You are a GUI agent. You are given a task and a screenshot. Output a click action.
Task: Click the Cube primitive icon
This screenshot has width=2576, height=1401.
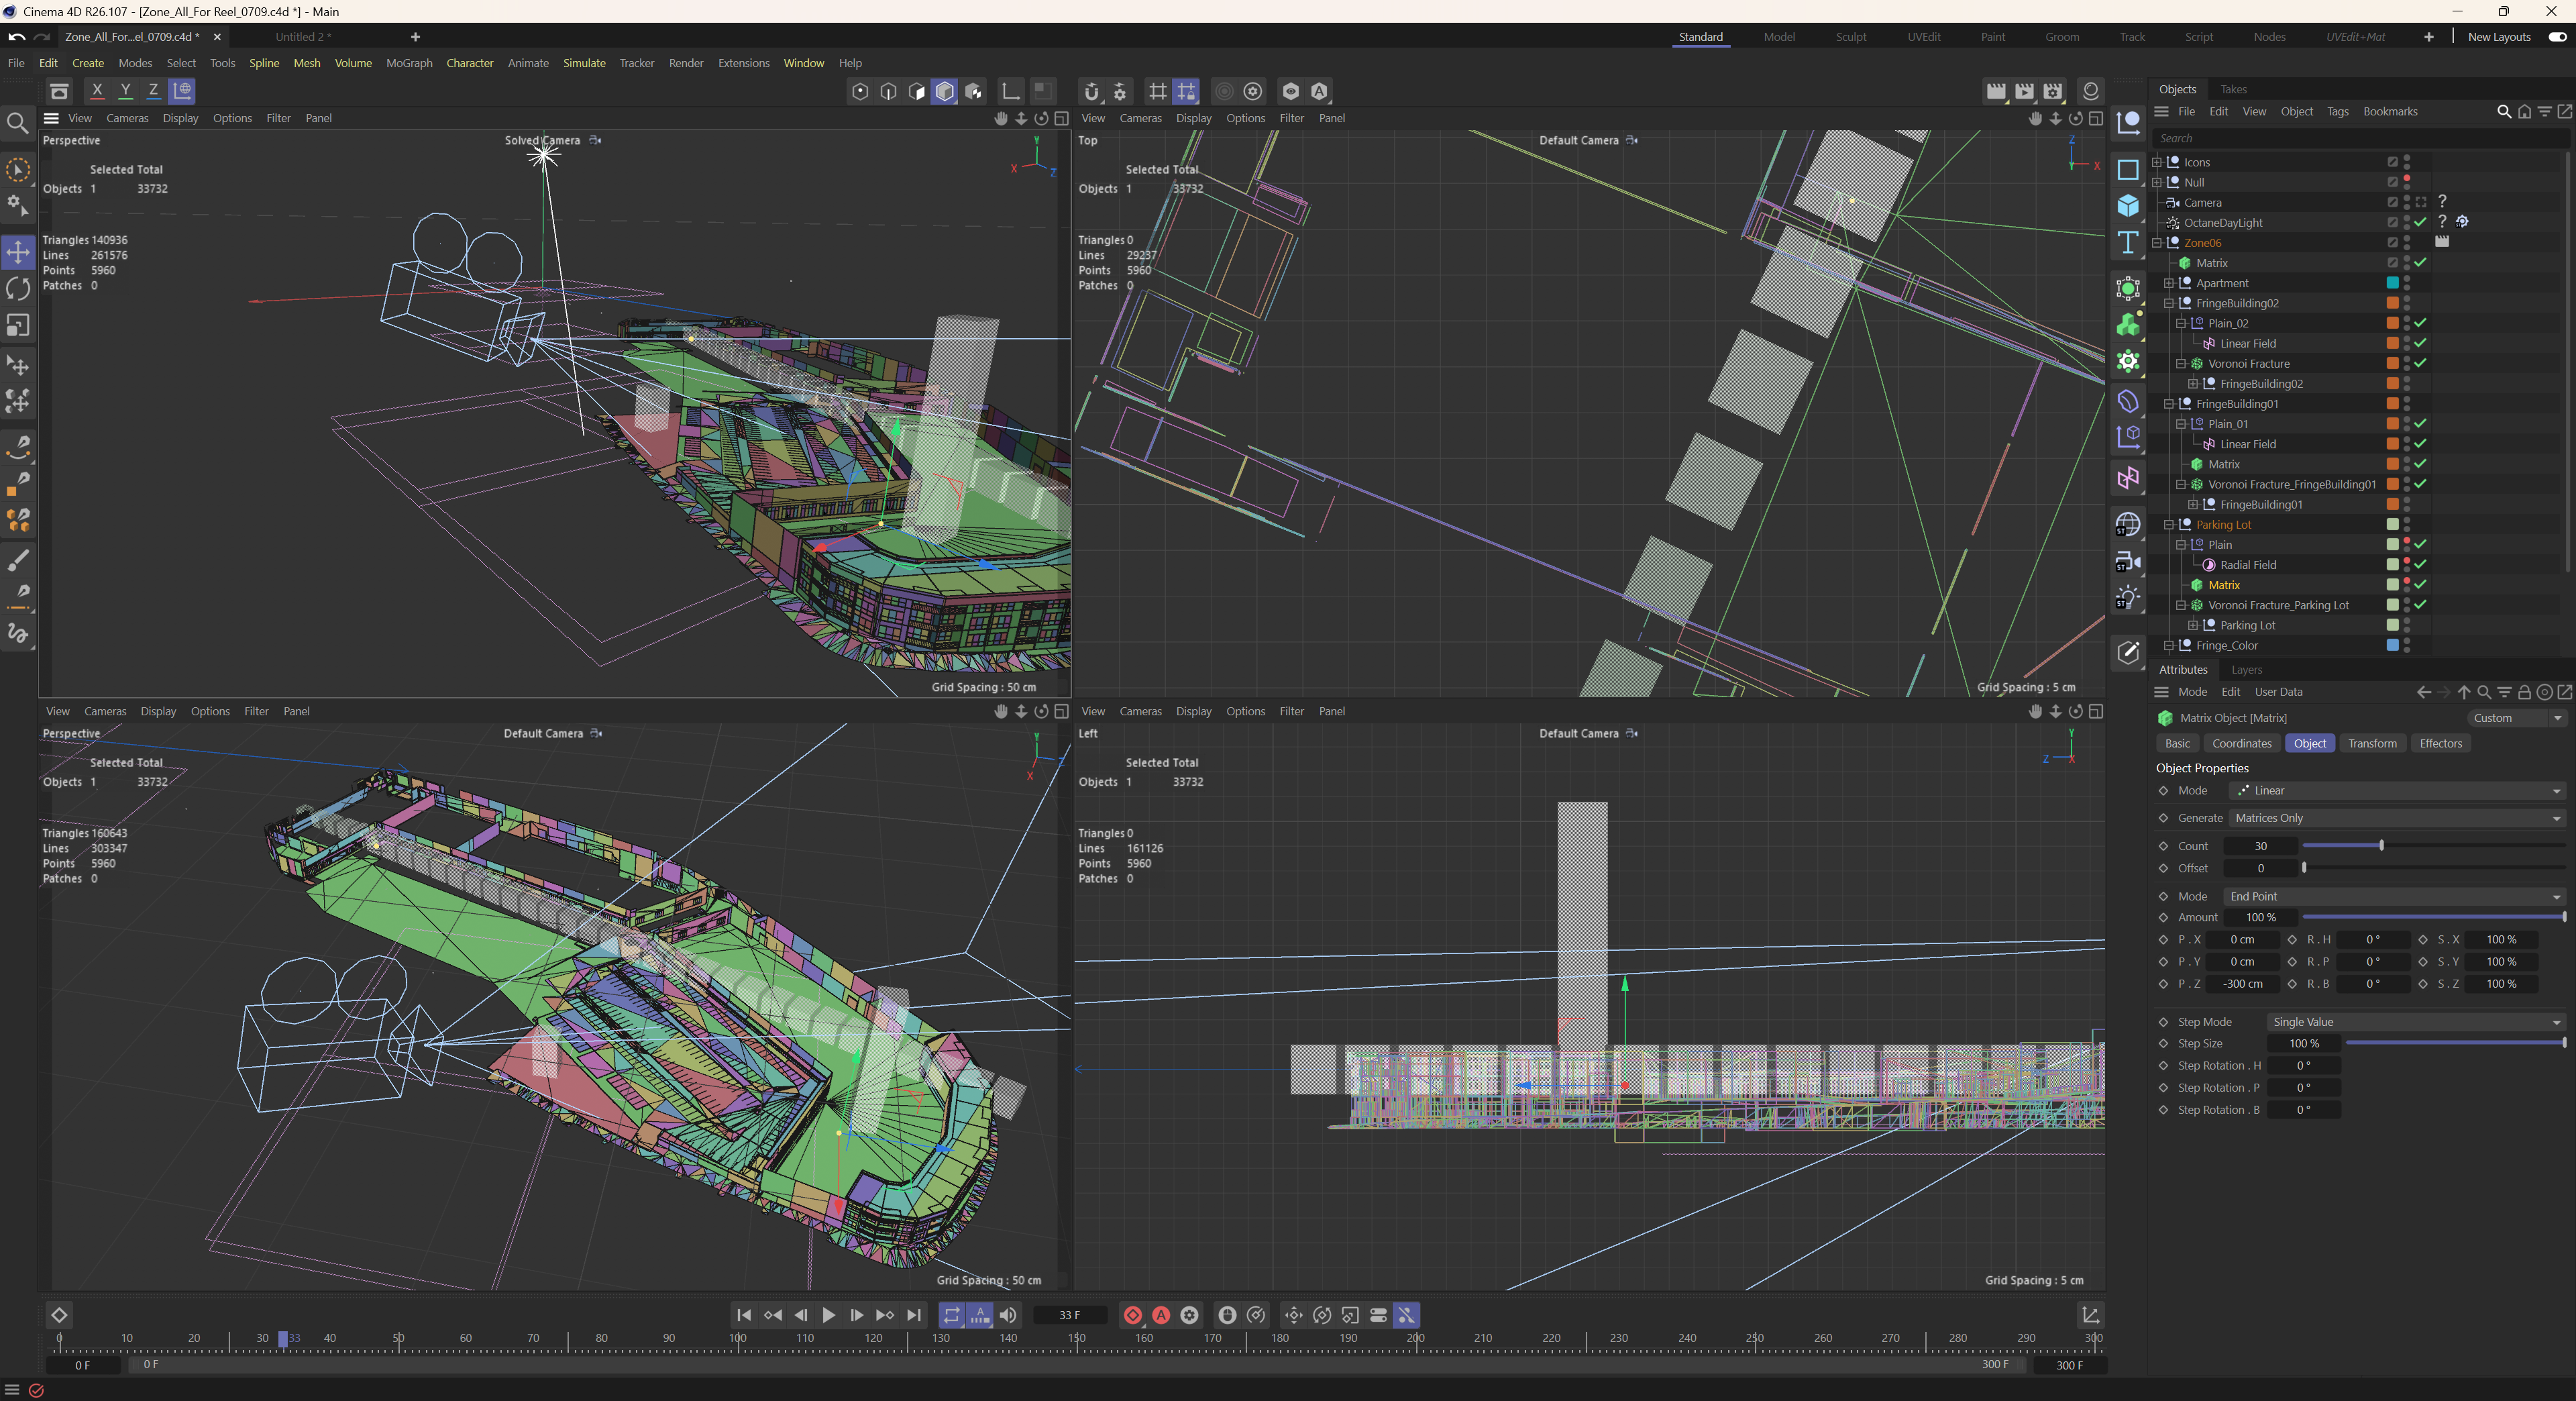coord(2128,206)
